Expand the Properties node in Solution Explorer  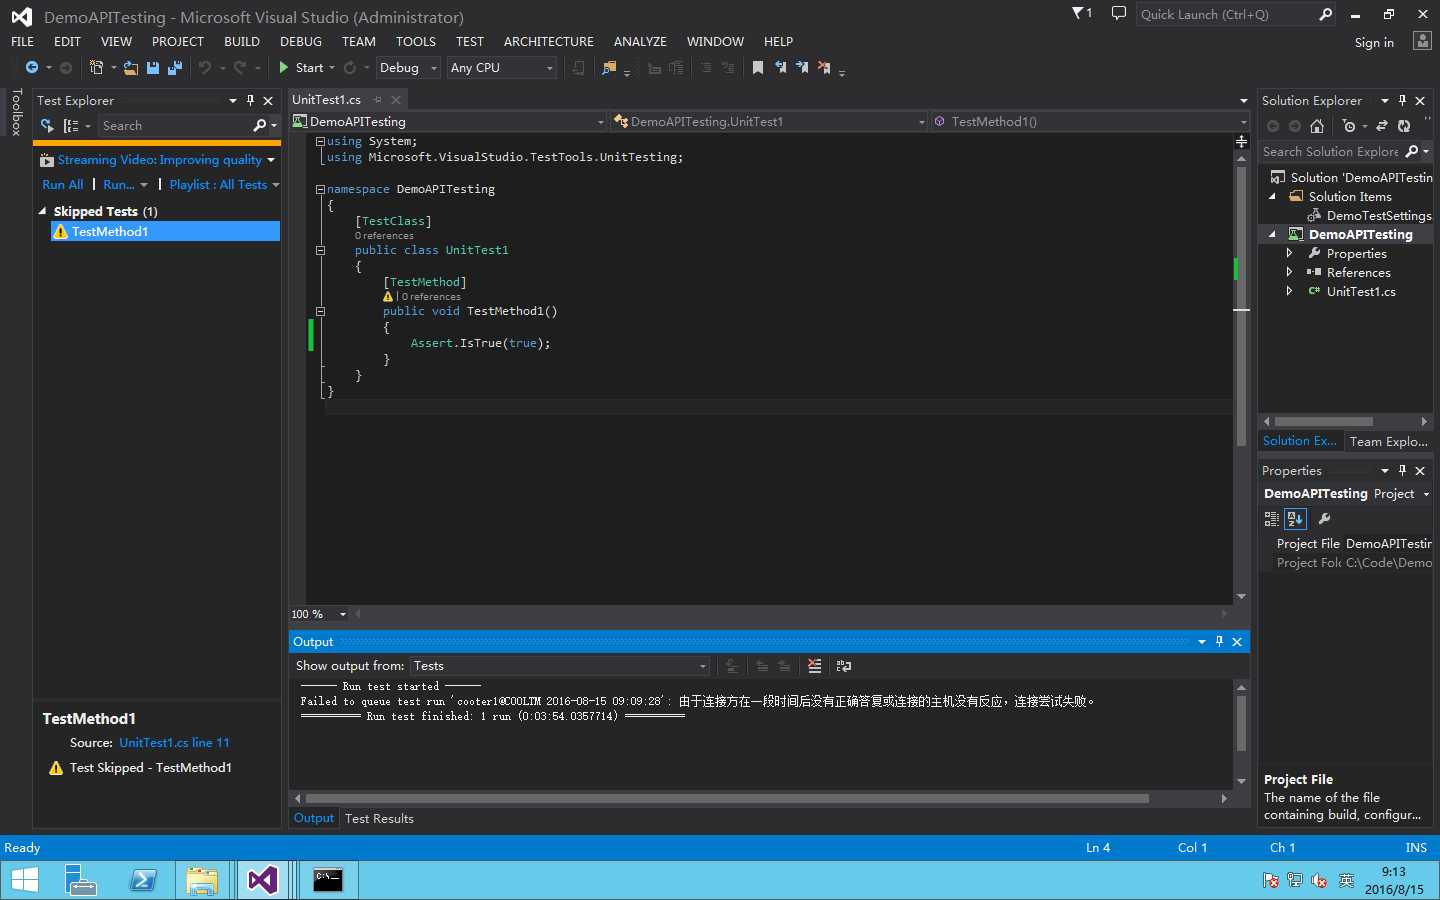[1289, 254]
